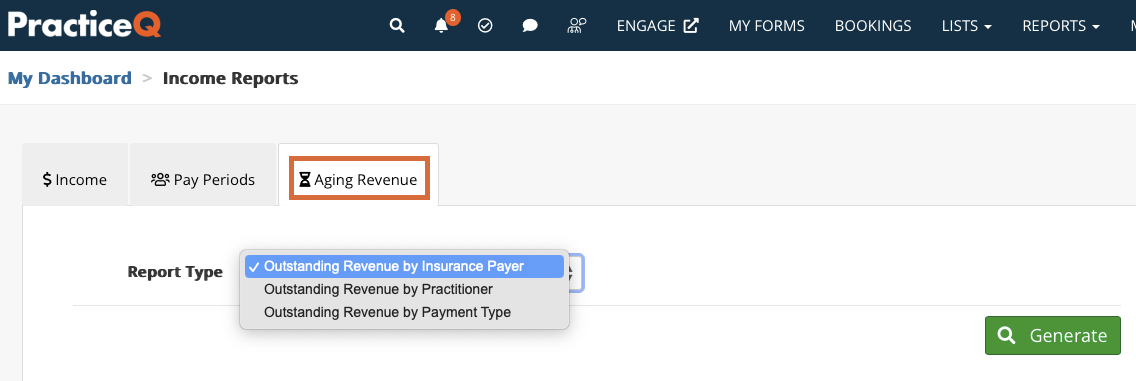
Task: Click the people group icon in navbar
Action: tap(577, 26)
